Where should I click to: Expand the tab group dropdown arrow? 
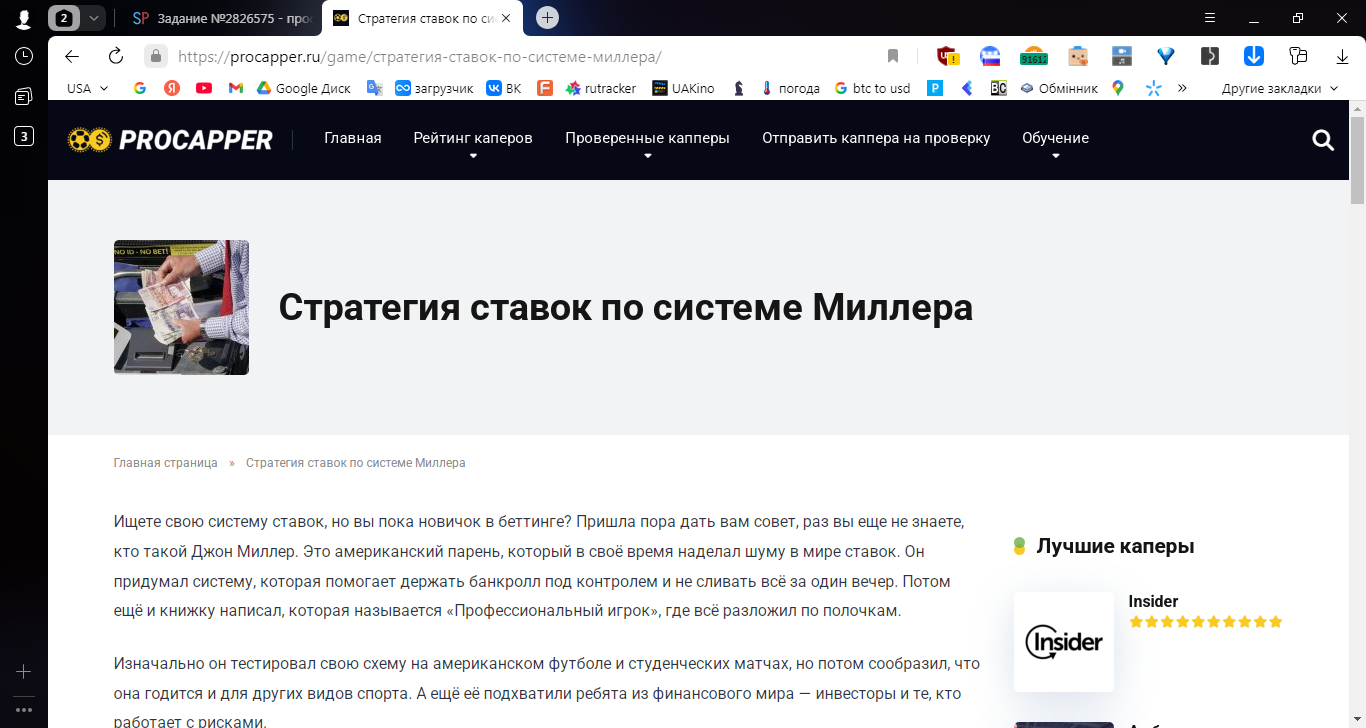(94, 18)
